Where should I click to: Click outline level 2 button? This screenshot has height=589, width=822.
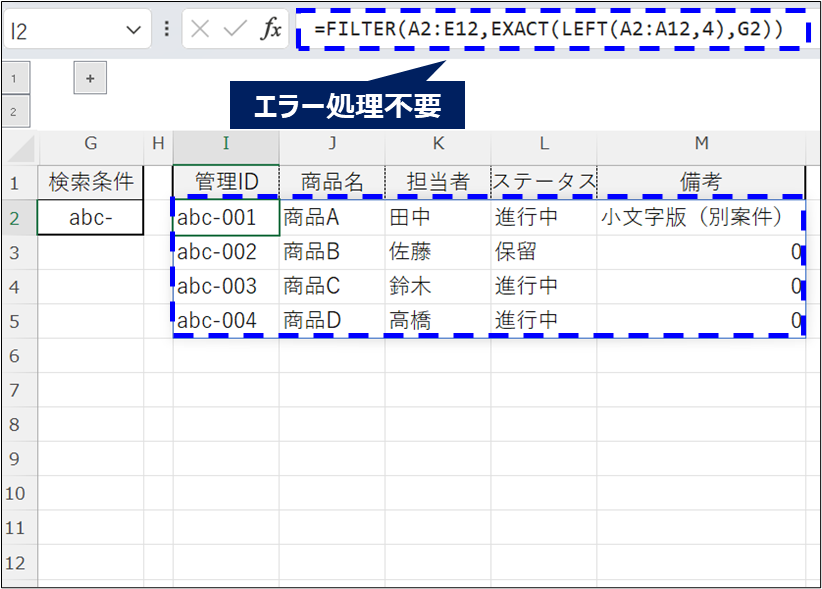[x=15, y=111]
